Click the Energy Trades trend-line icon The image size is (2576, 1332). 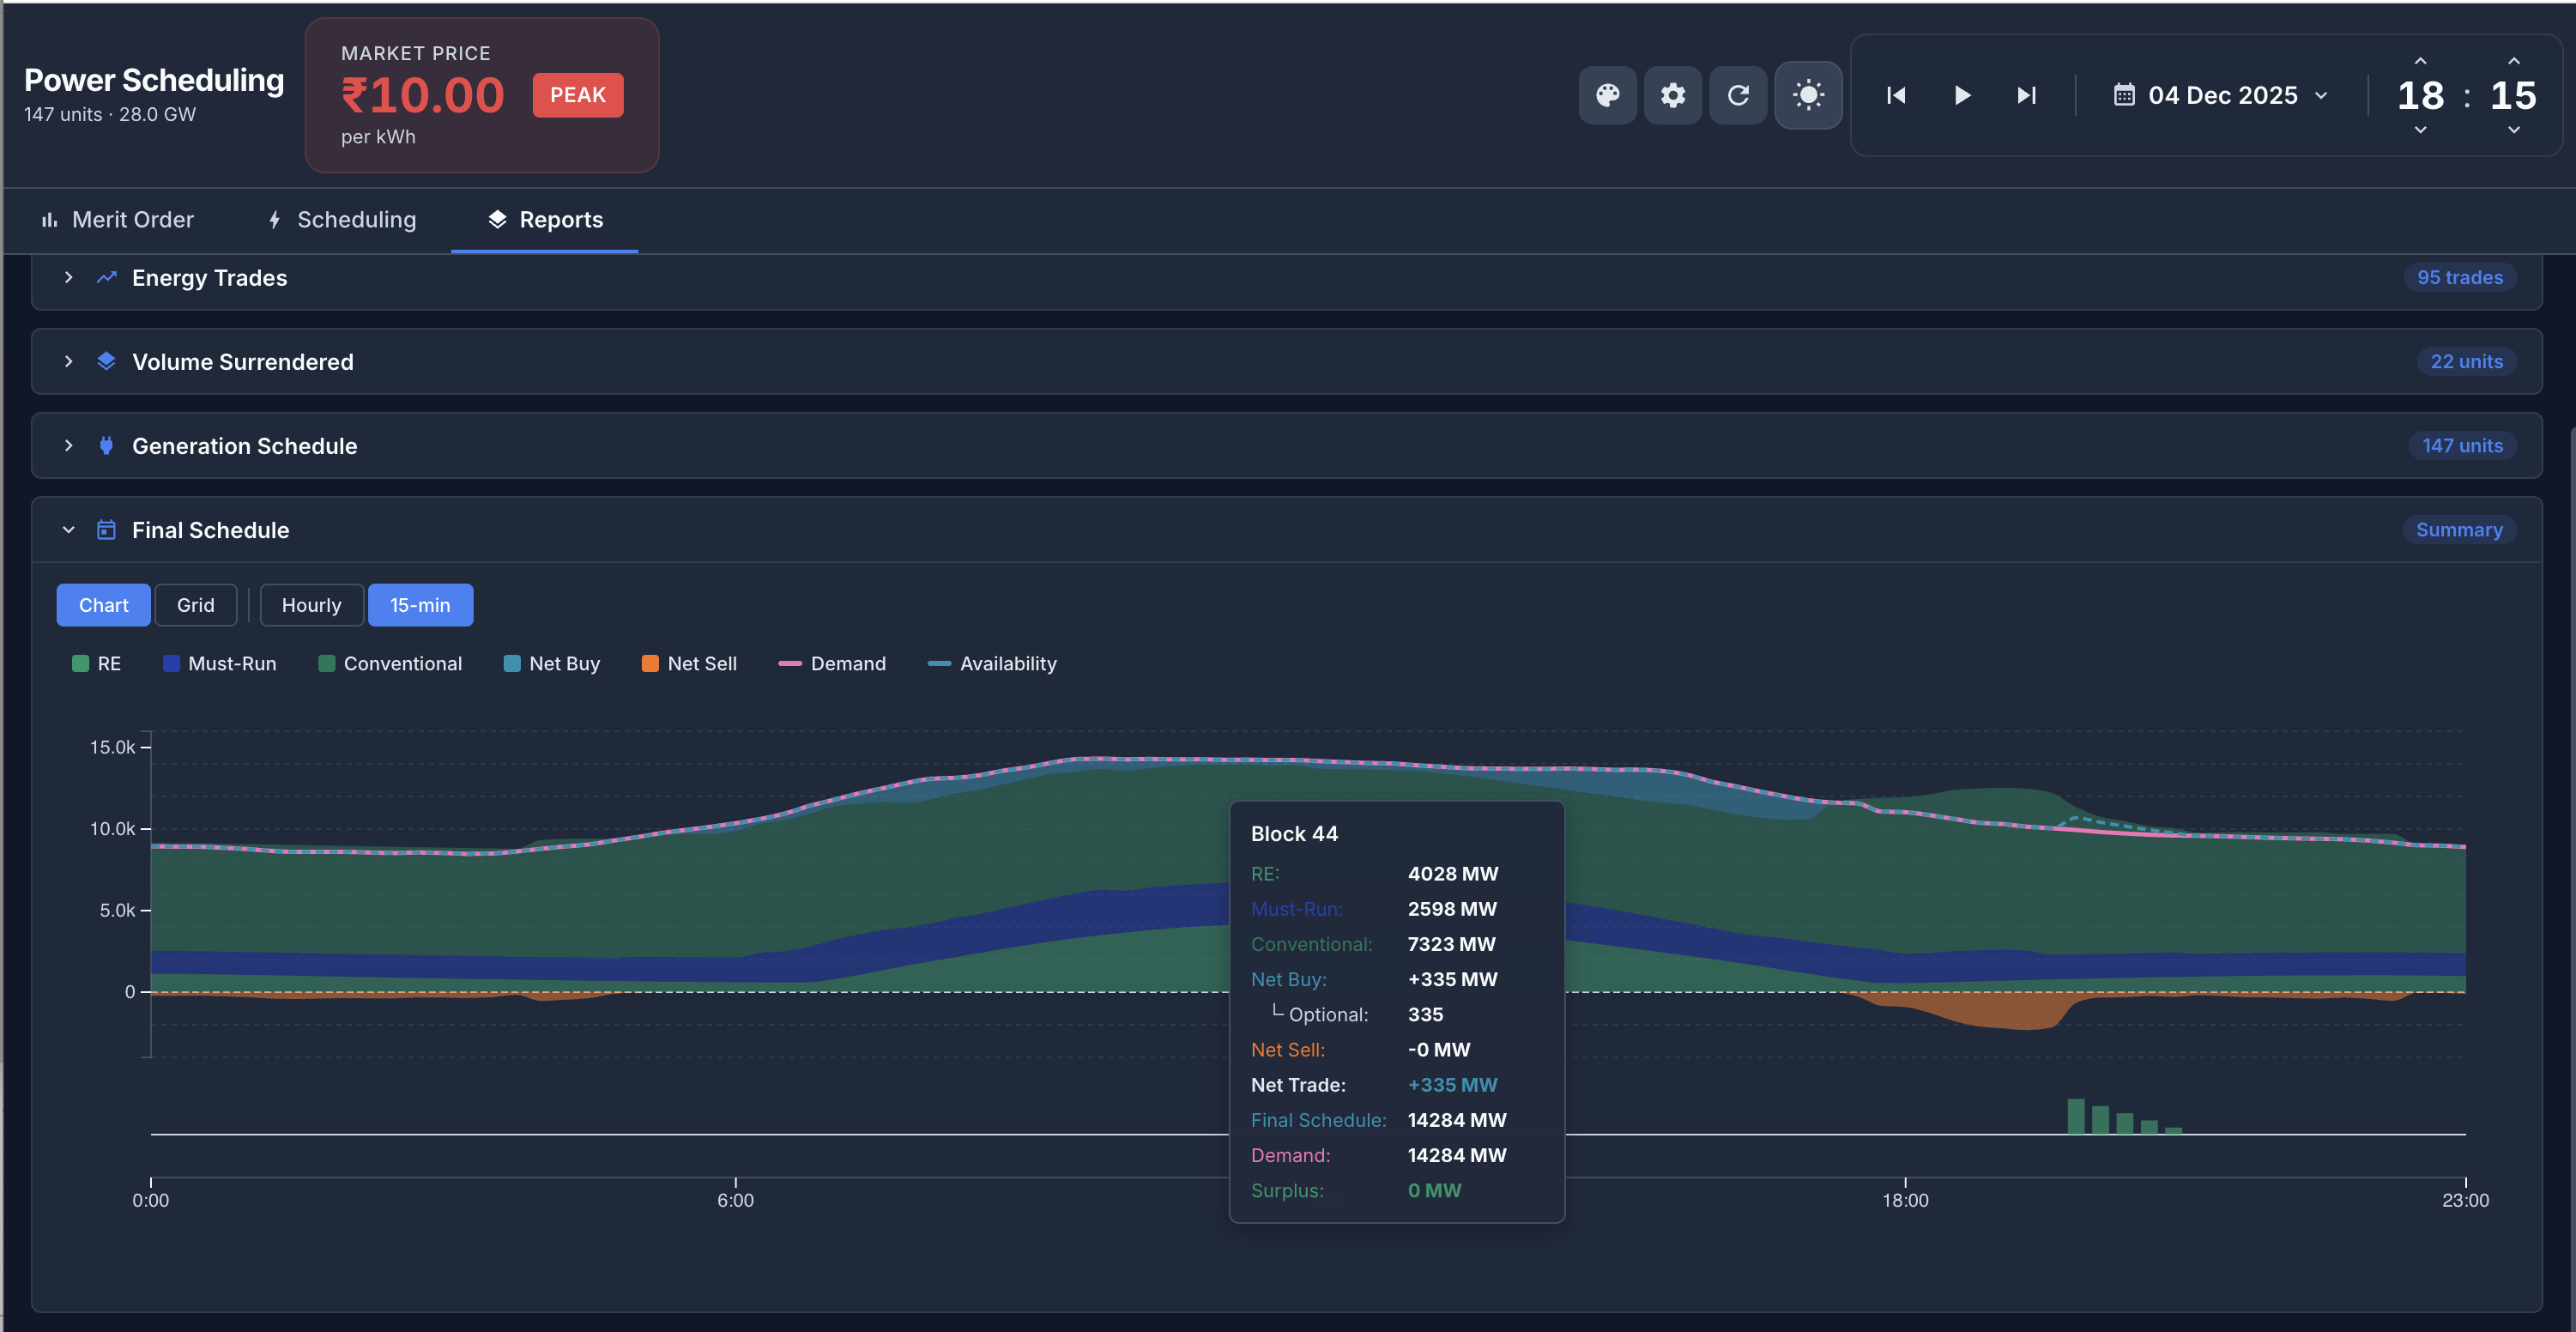coord(106,277)
